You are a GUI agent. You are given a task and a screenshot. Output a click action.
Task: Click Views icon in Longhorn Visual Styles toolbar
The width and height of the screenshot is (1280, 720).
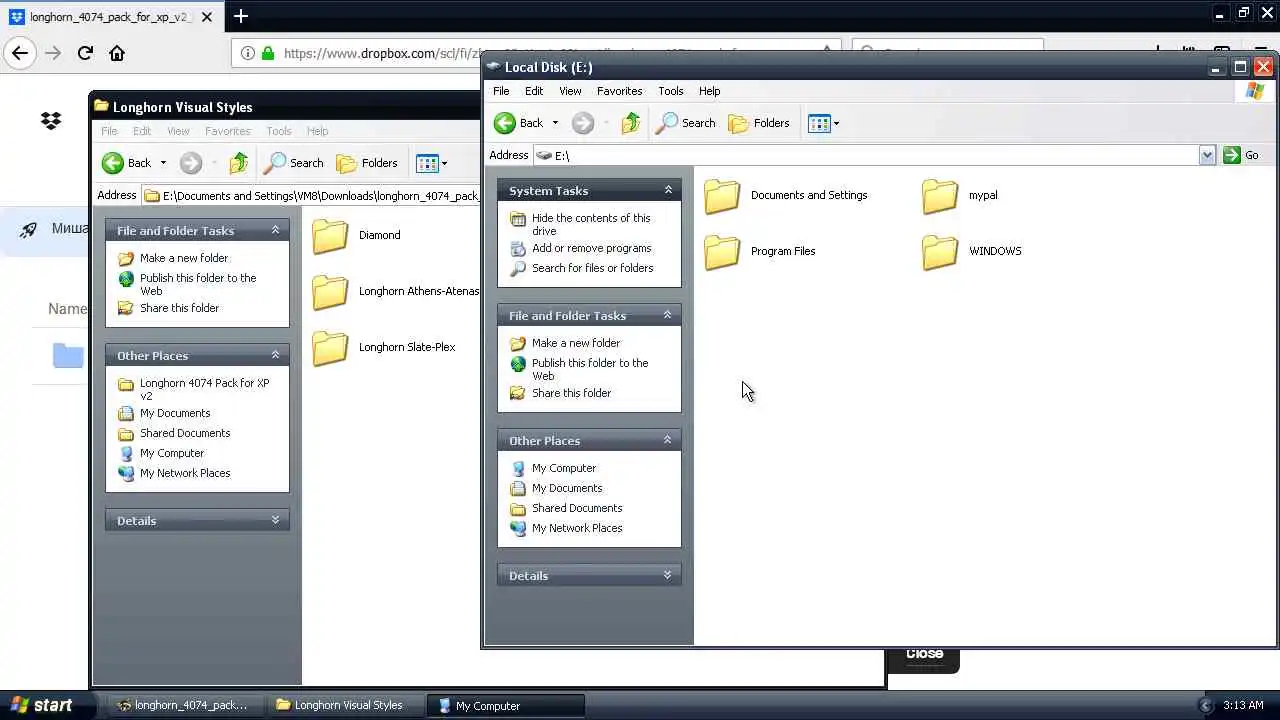pos(427,163)
